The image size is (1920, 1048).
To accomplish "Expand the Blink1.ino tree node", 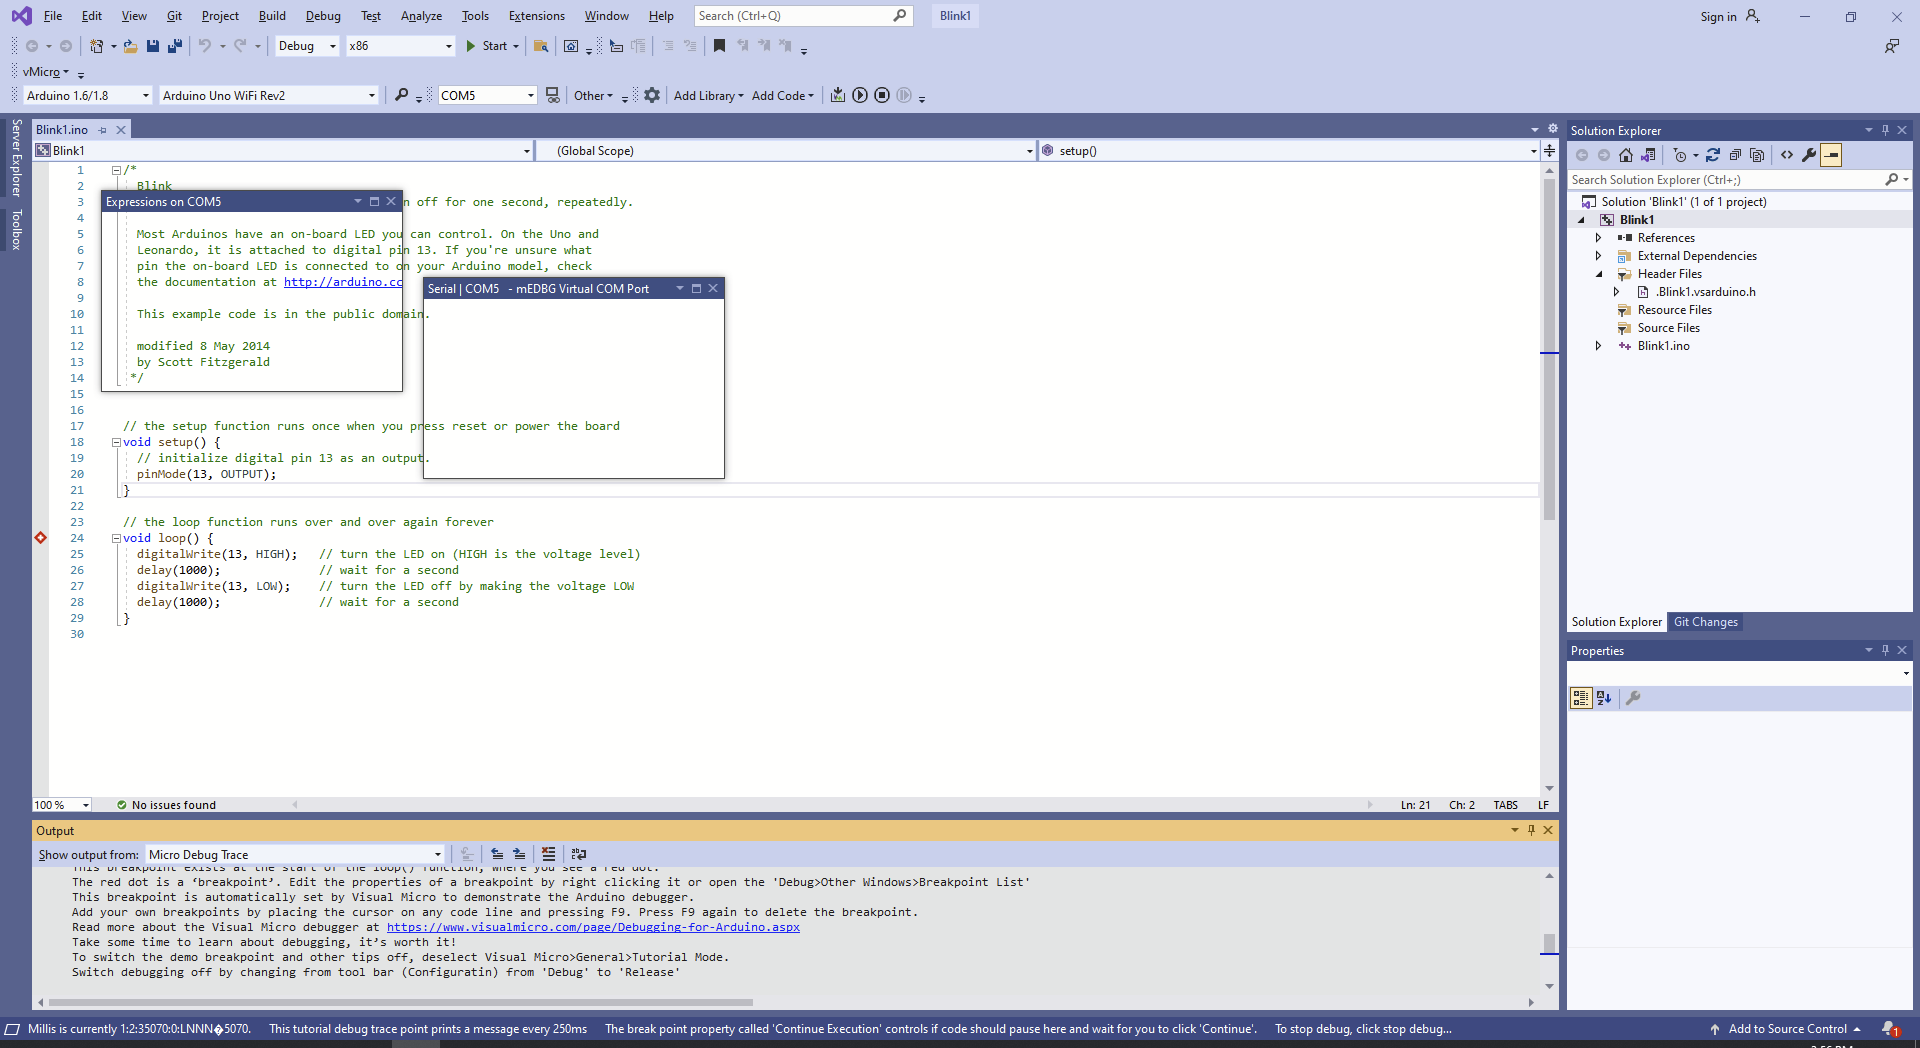I will (1598, 346).
